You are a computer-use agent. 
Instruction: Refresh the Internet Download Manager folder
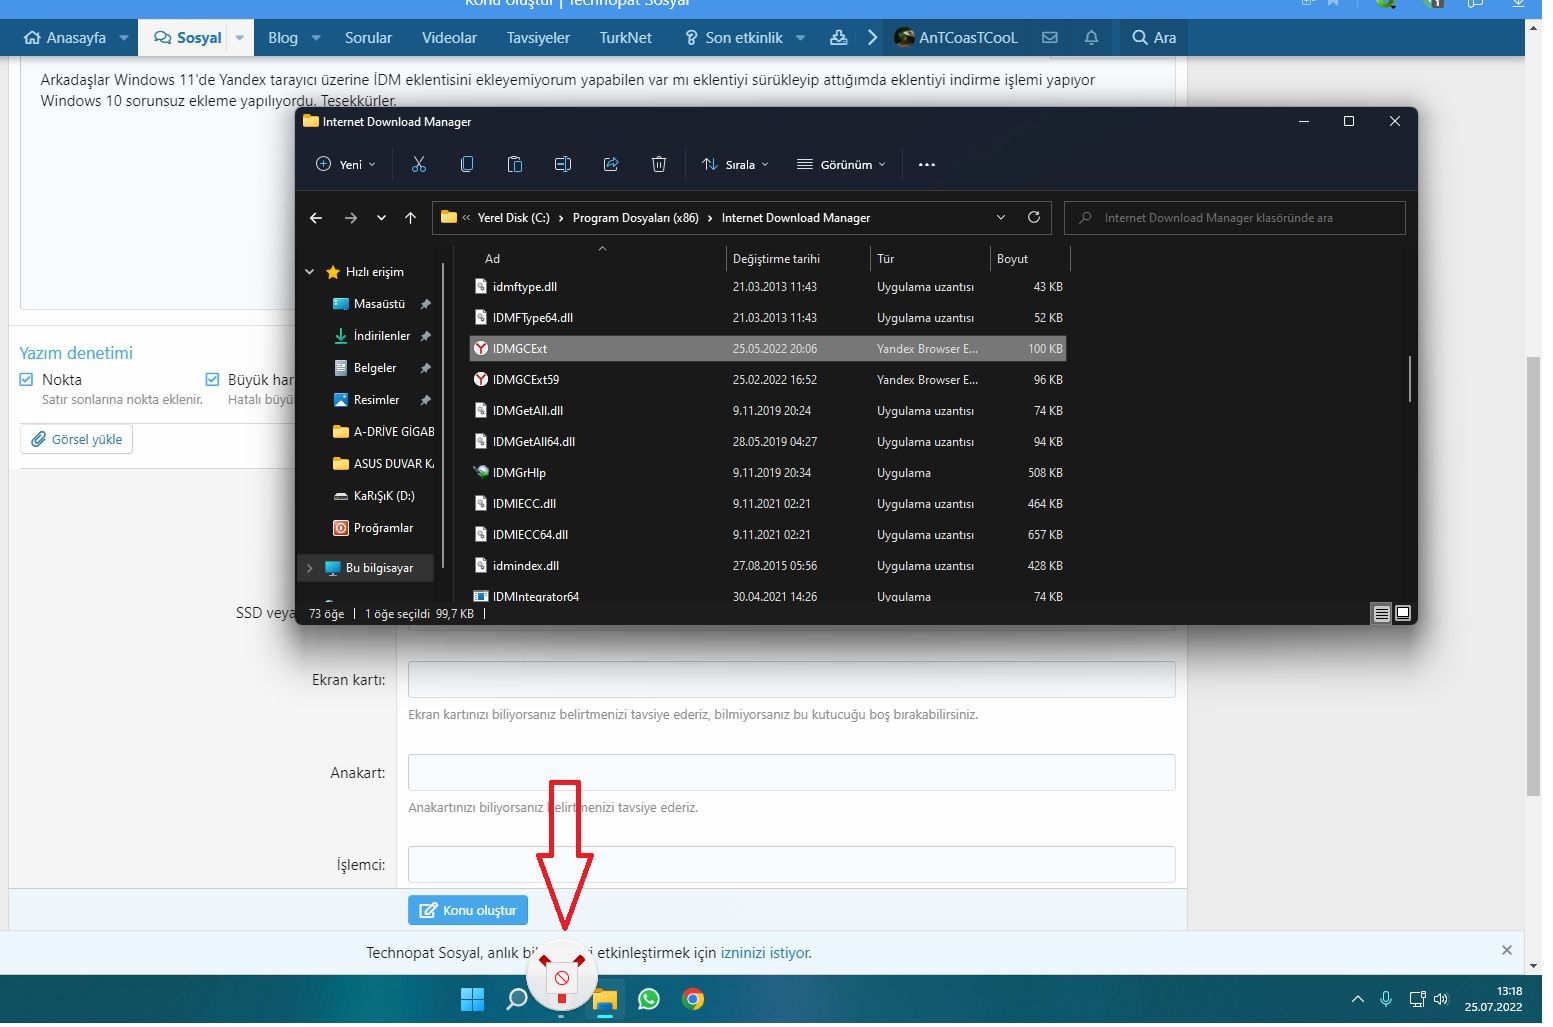tap(1034, 217)
